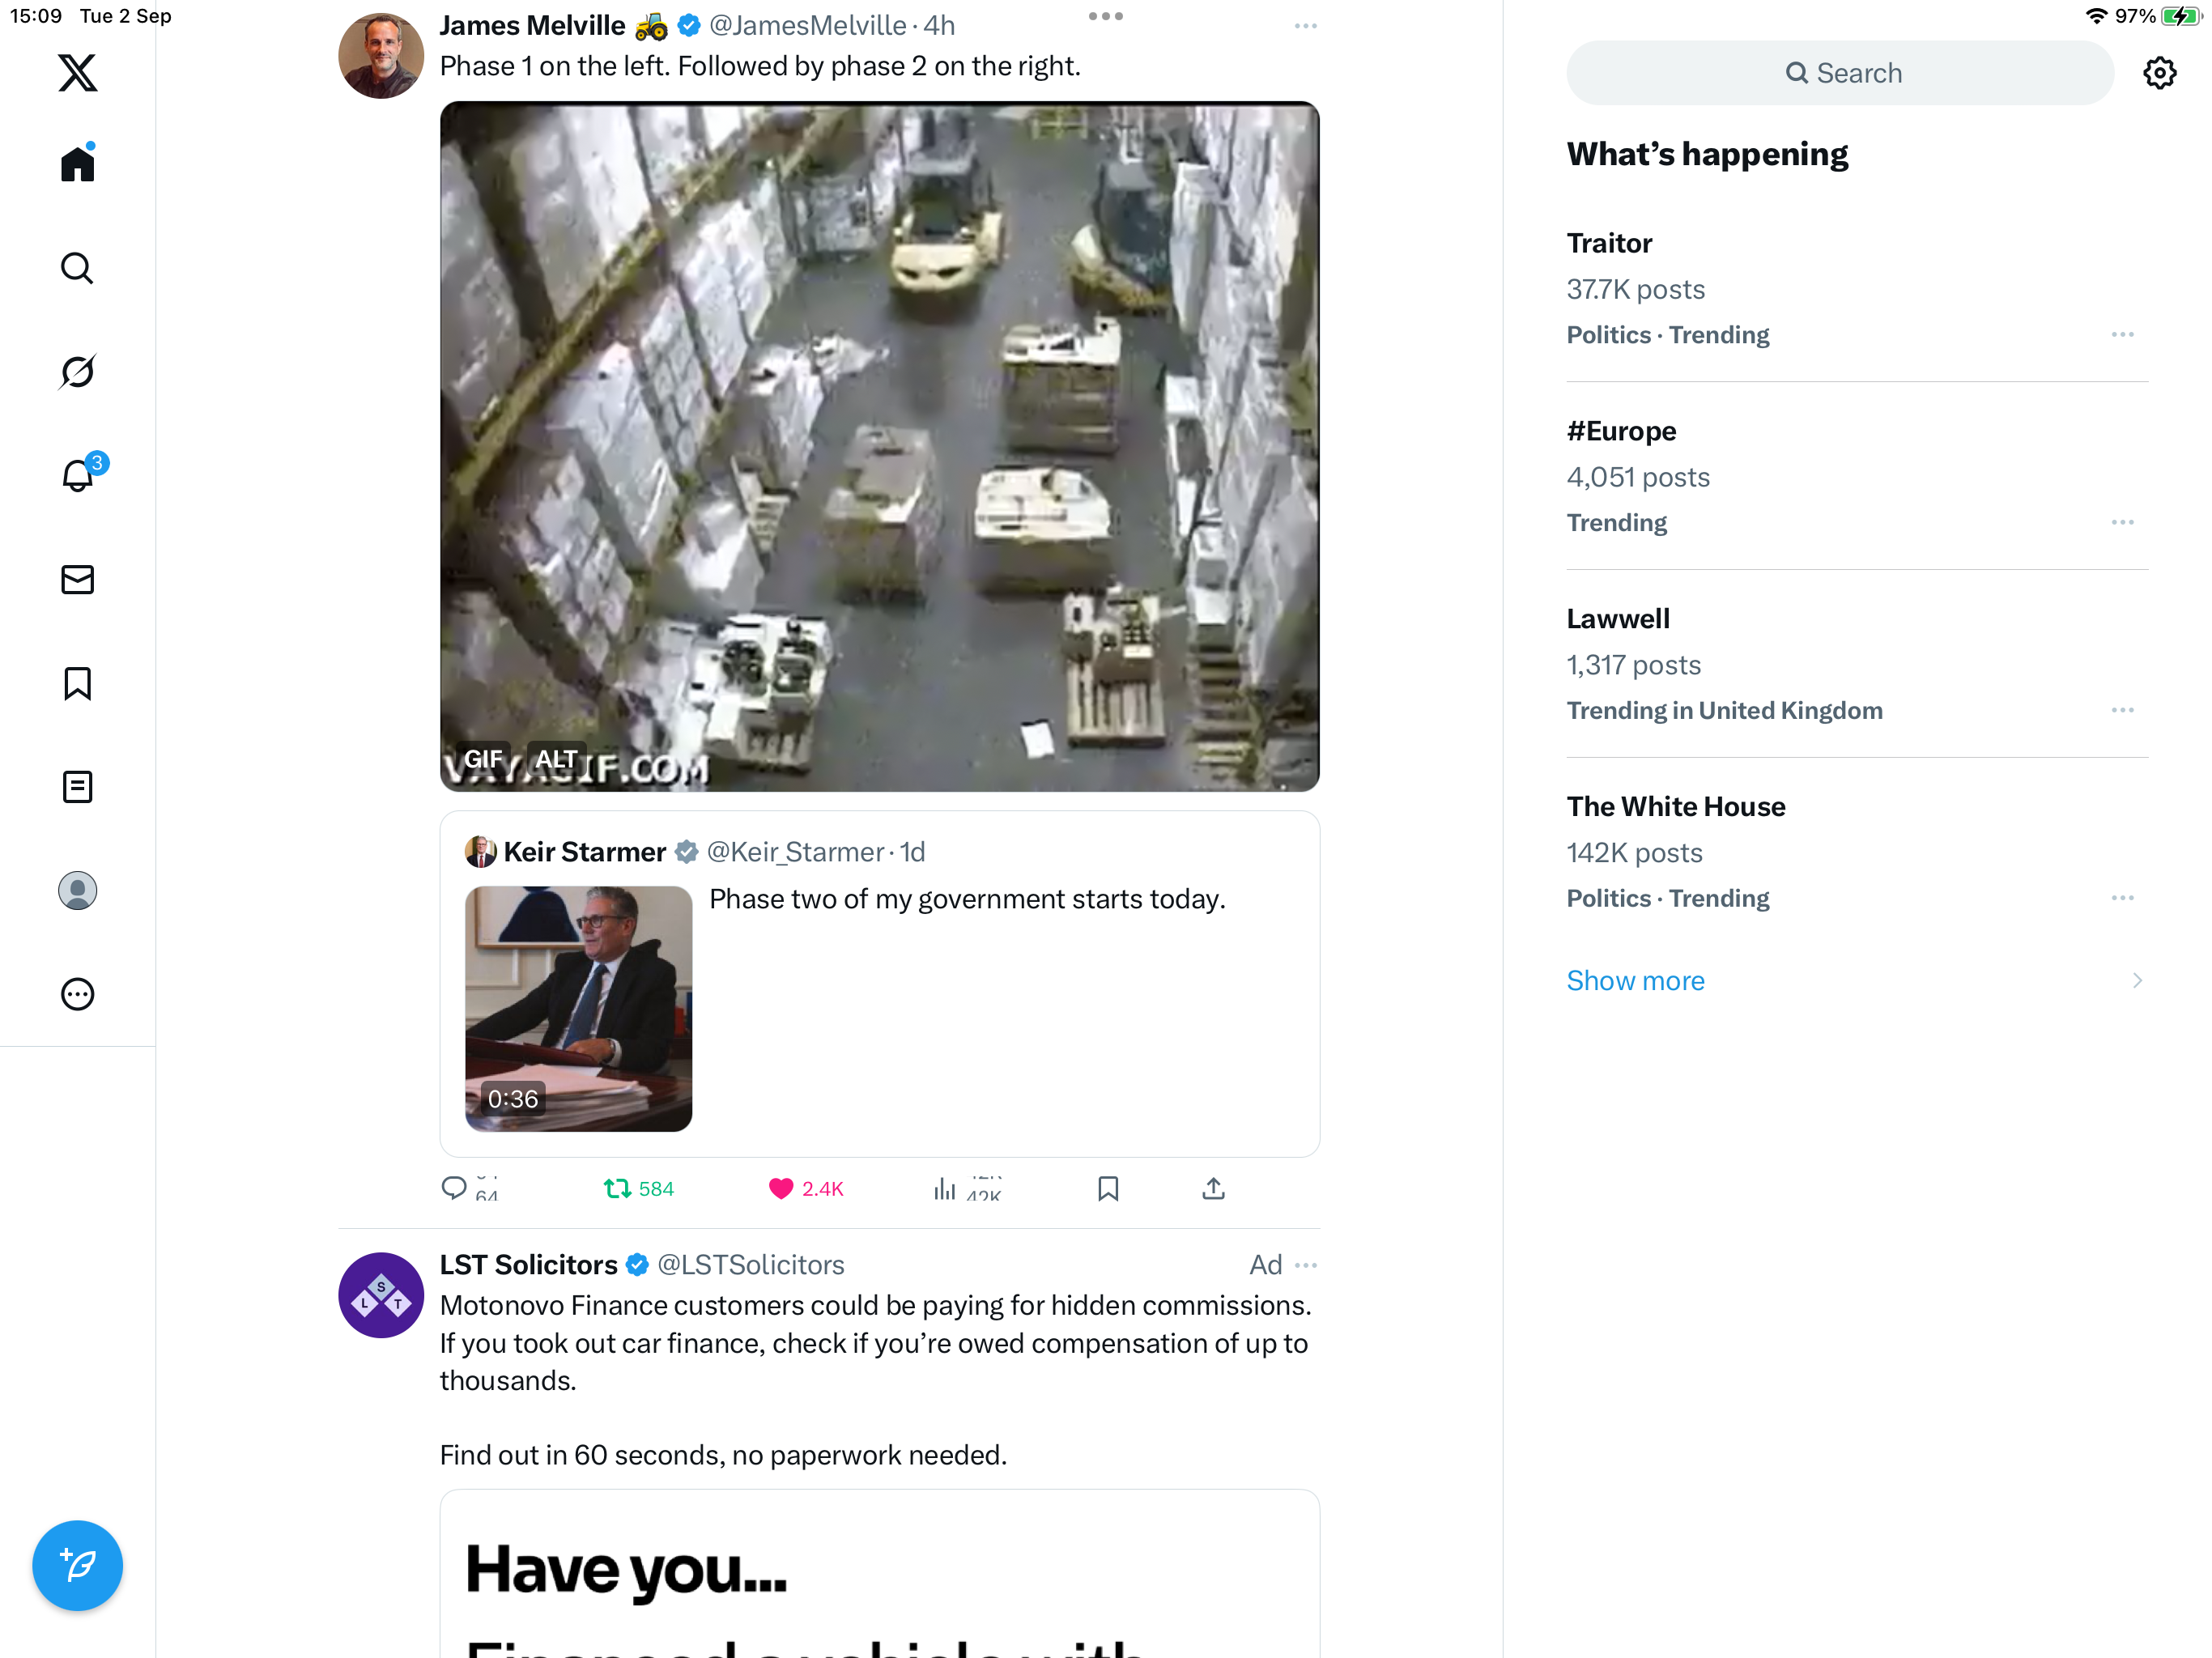Open more options on LST Solicitors ad

click(1305, 1265)
